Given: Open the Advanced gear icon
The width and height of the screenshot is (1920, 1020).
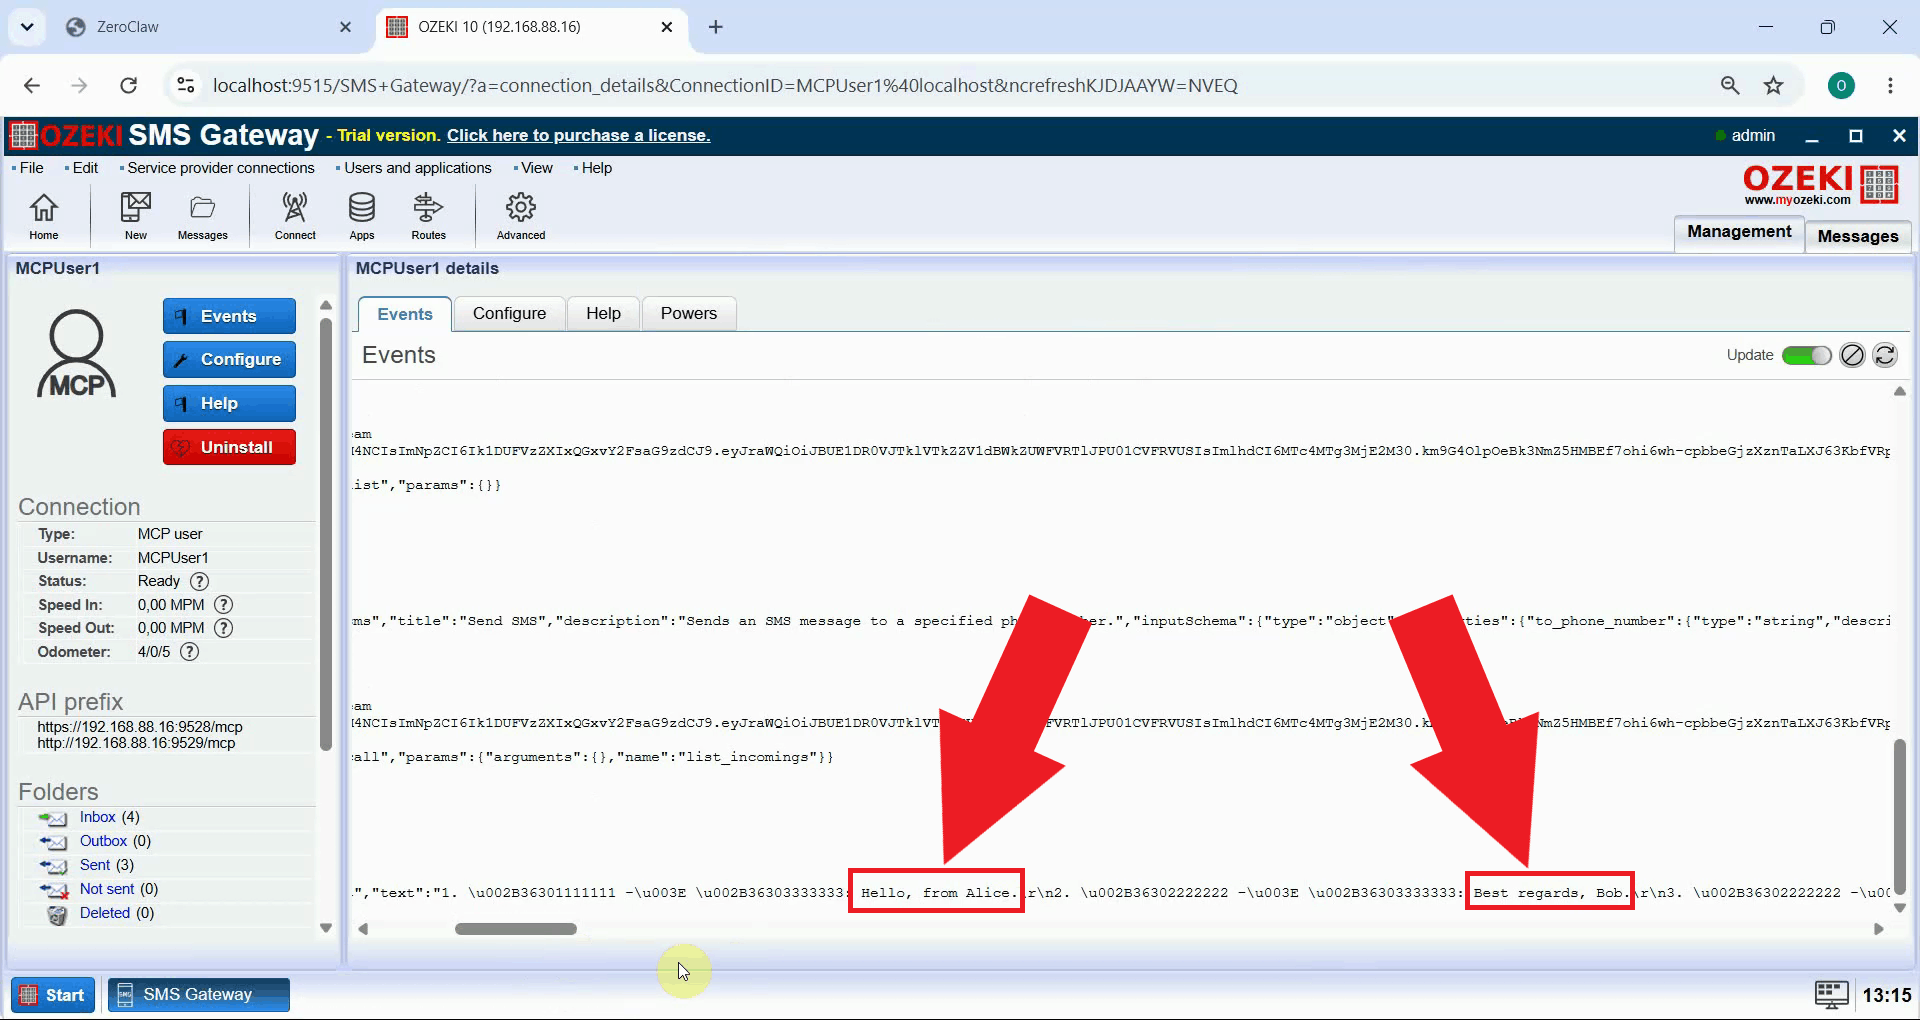Looking at the screenshot, I should click(521, 216).
